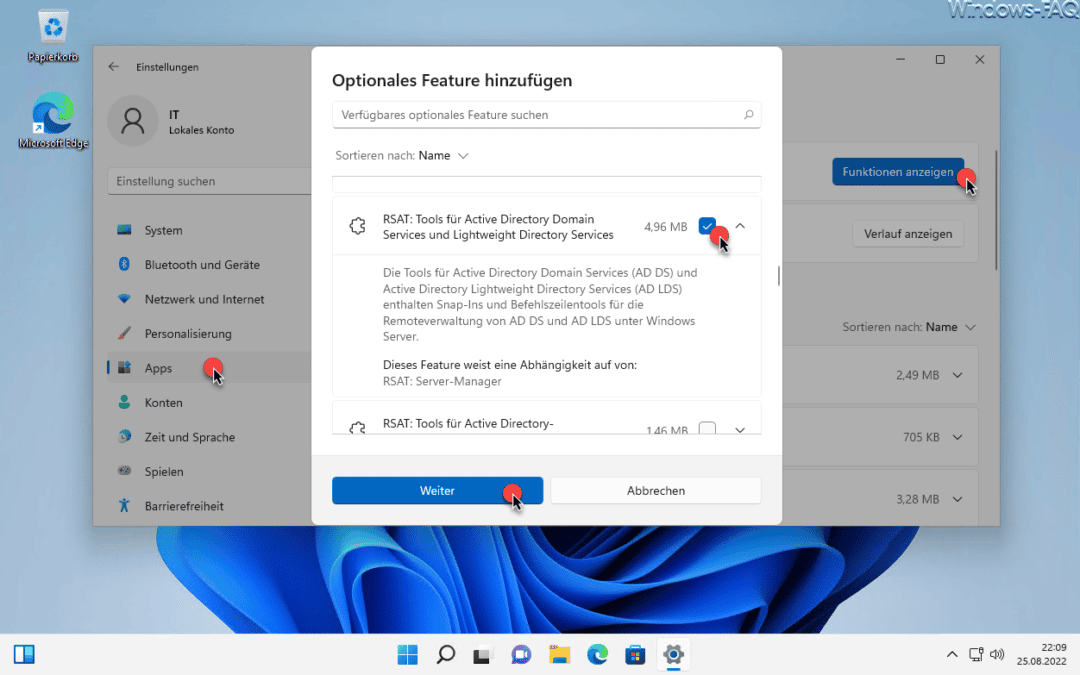Click 'Optionales Feature hinzufügen' dialog title

tap(452, 80)
